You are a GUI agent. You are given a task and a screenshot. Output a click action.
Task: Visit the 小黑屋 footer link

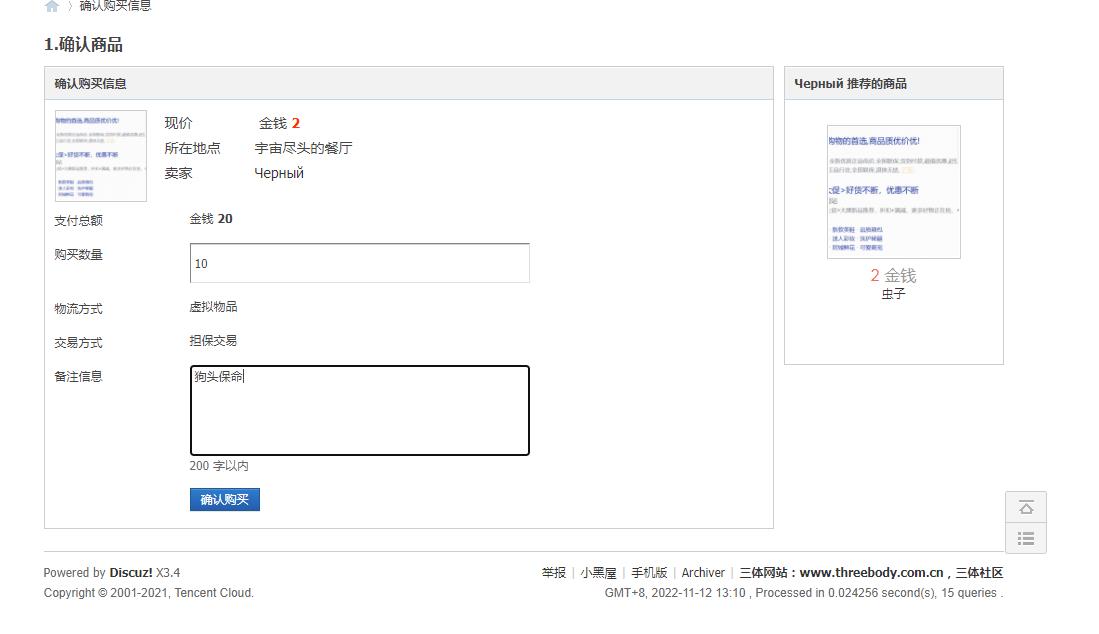[598, 573]
